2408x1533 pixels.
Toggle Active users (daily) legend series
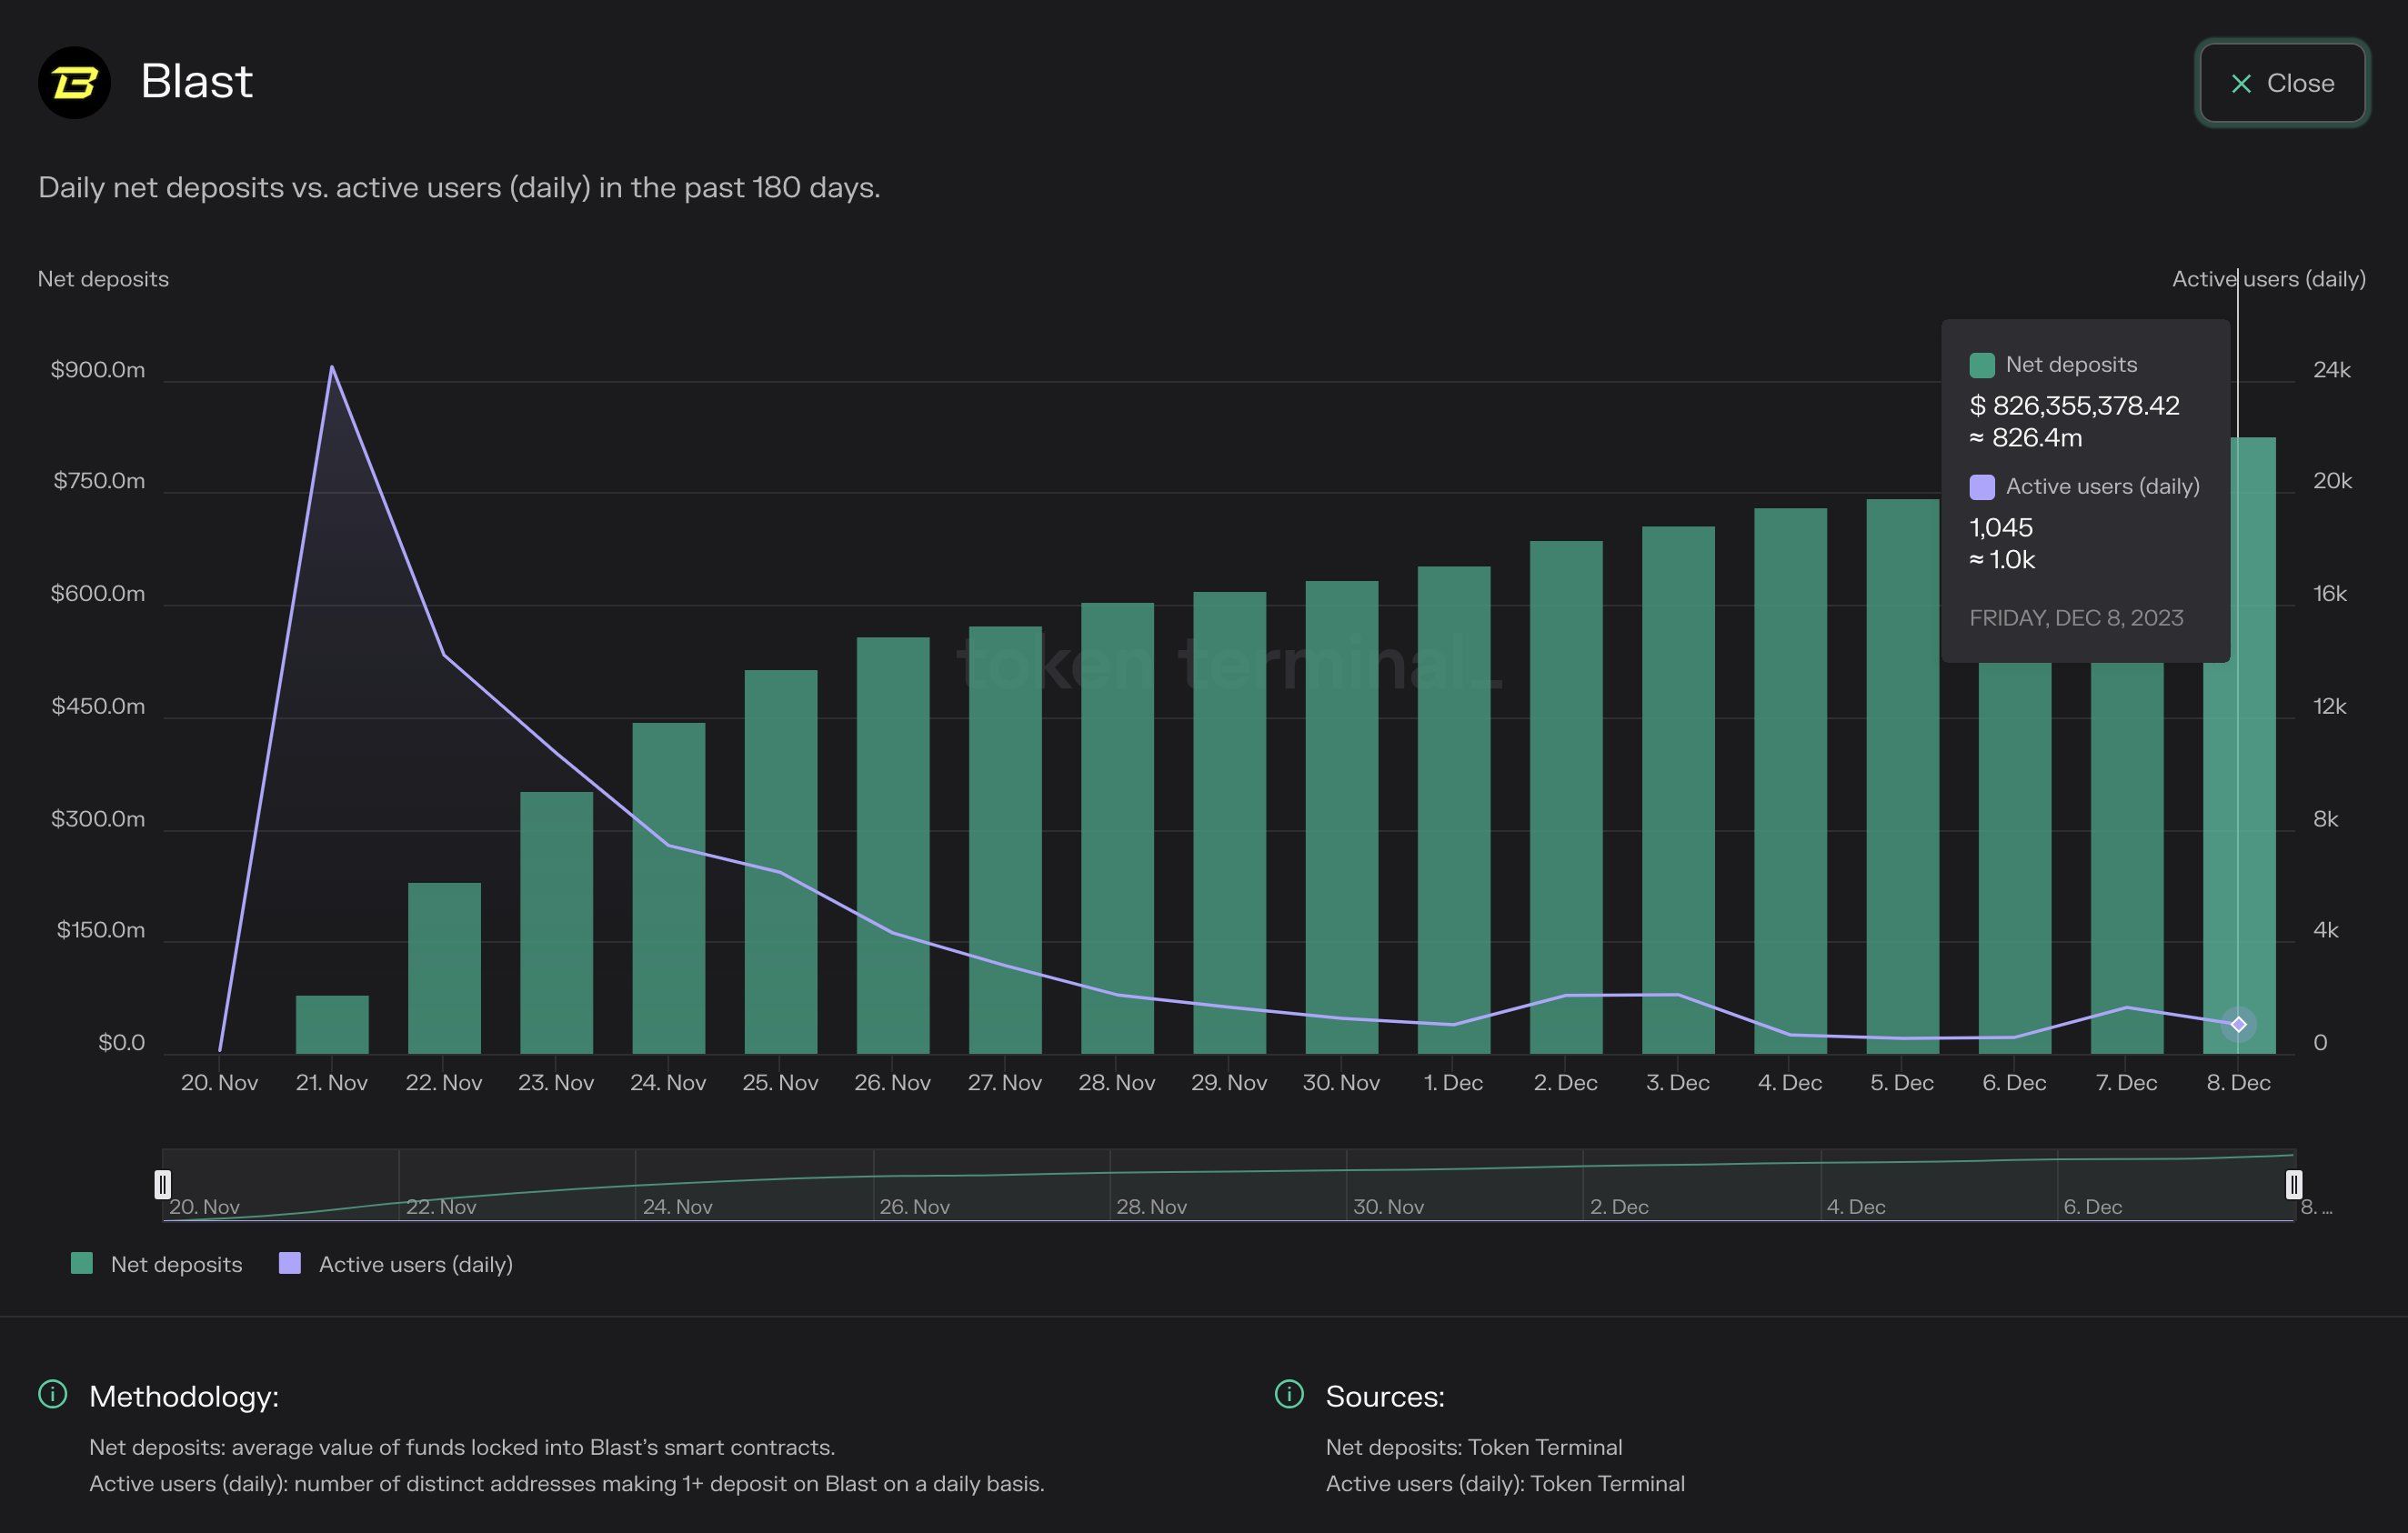point(415,1264)
